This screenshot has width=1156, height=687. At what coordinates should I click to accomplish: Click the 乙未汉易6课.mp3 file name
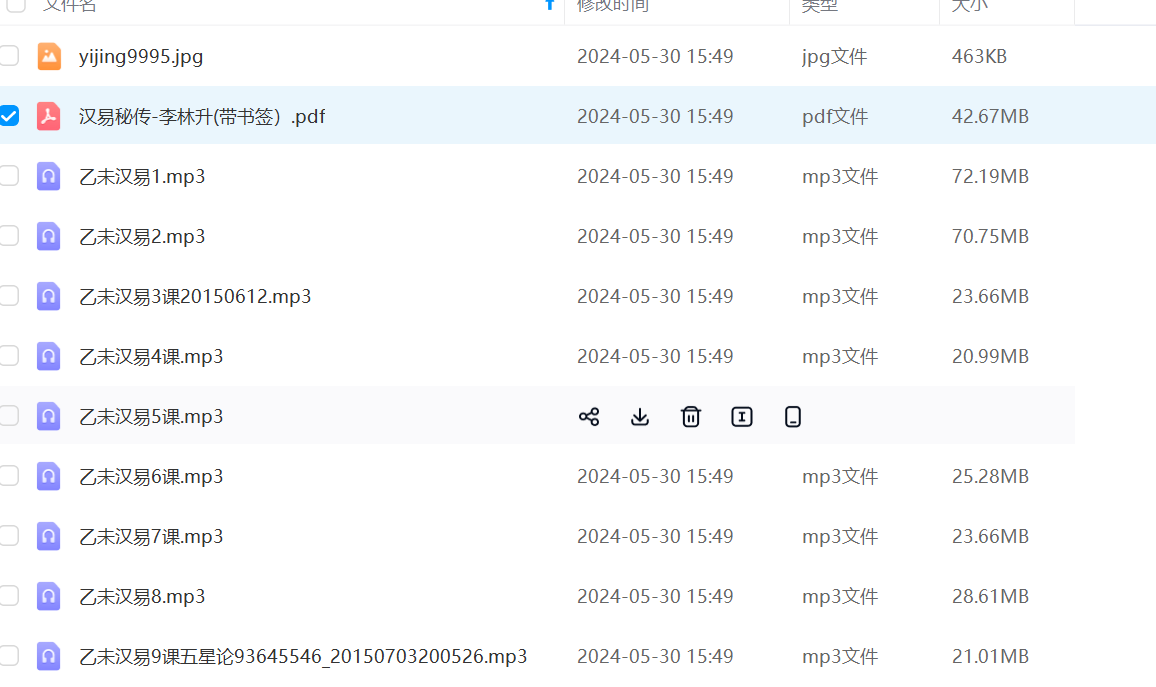(151, 477)
